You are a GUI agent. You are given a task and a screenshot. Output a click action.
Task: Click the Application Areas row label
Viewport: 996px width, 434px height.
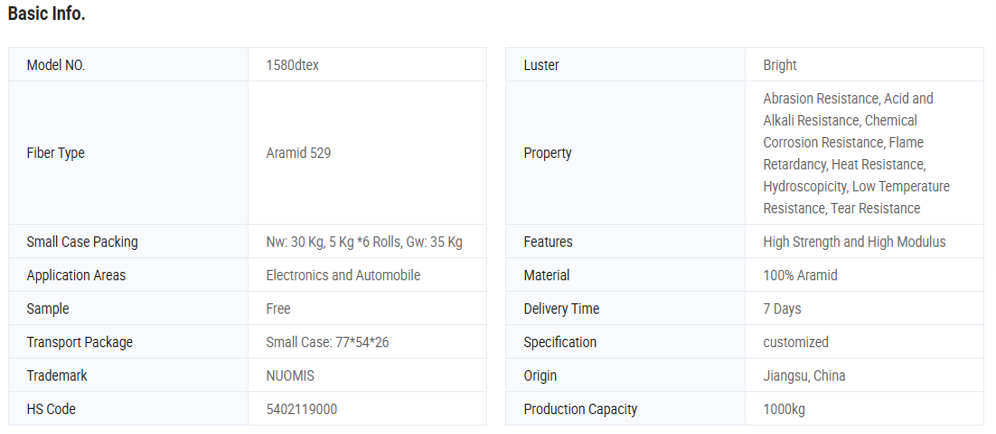[x=76, y=275]
